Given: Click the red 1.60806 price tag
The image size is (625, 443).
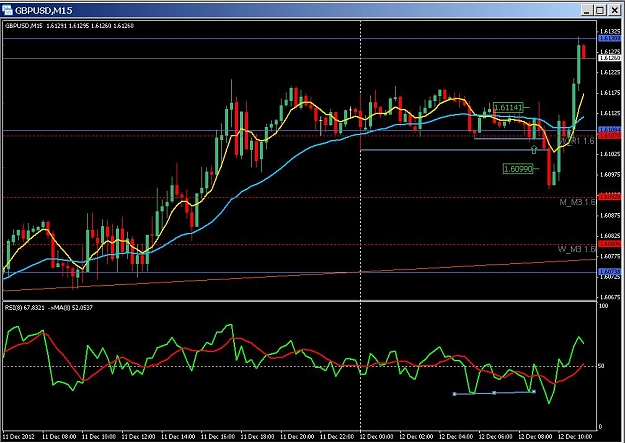Looking at the screenshot, I should tap(609, 244).
